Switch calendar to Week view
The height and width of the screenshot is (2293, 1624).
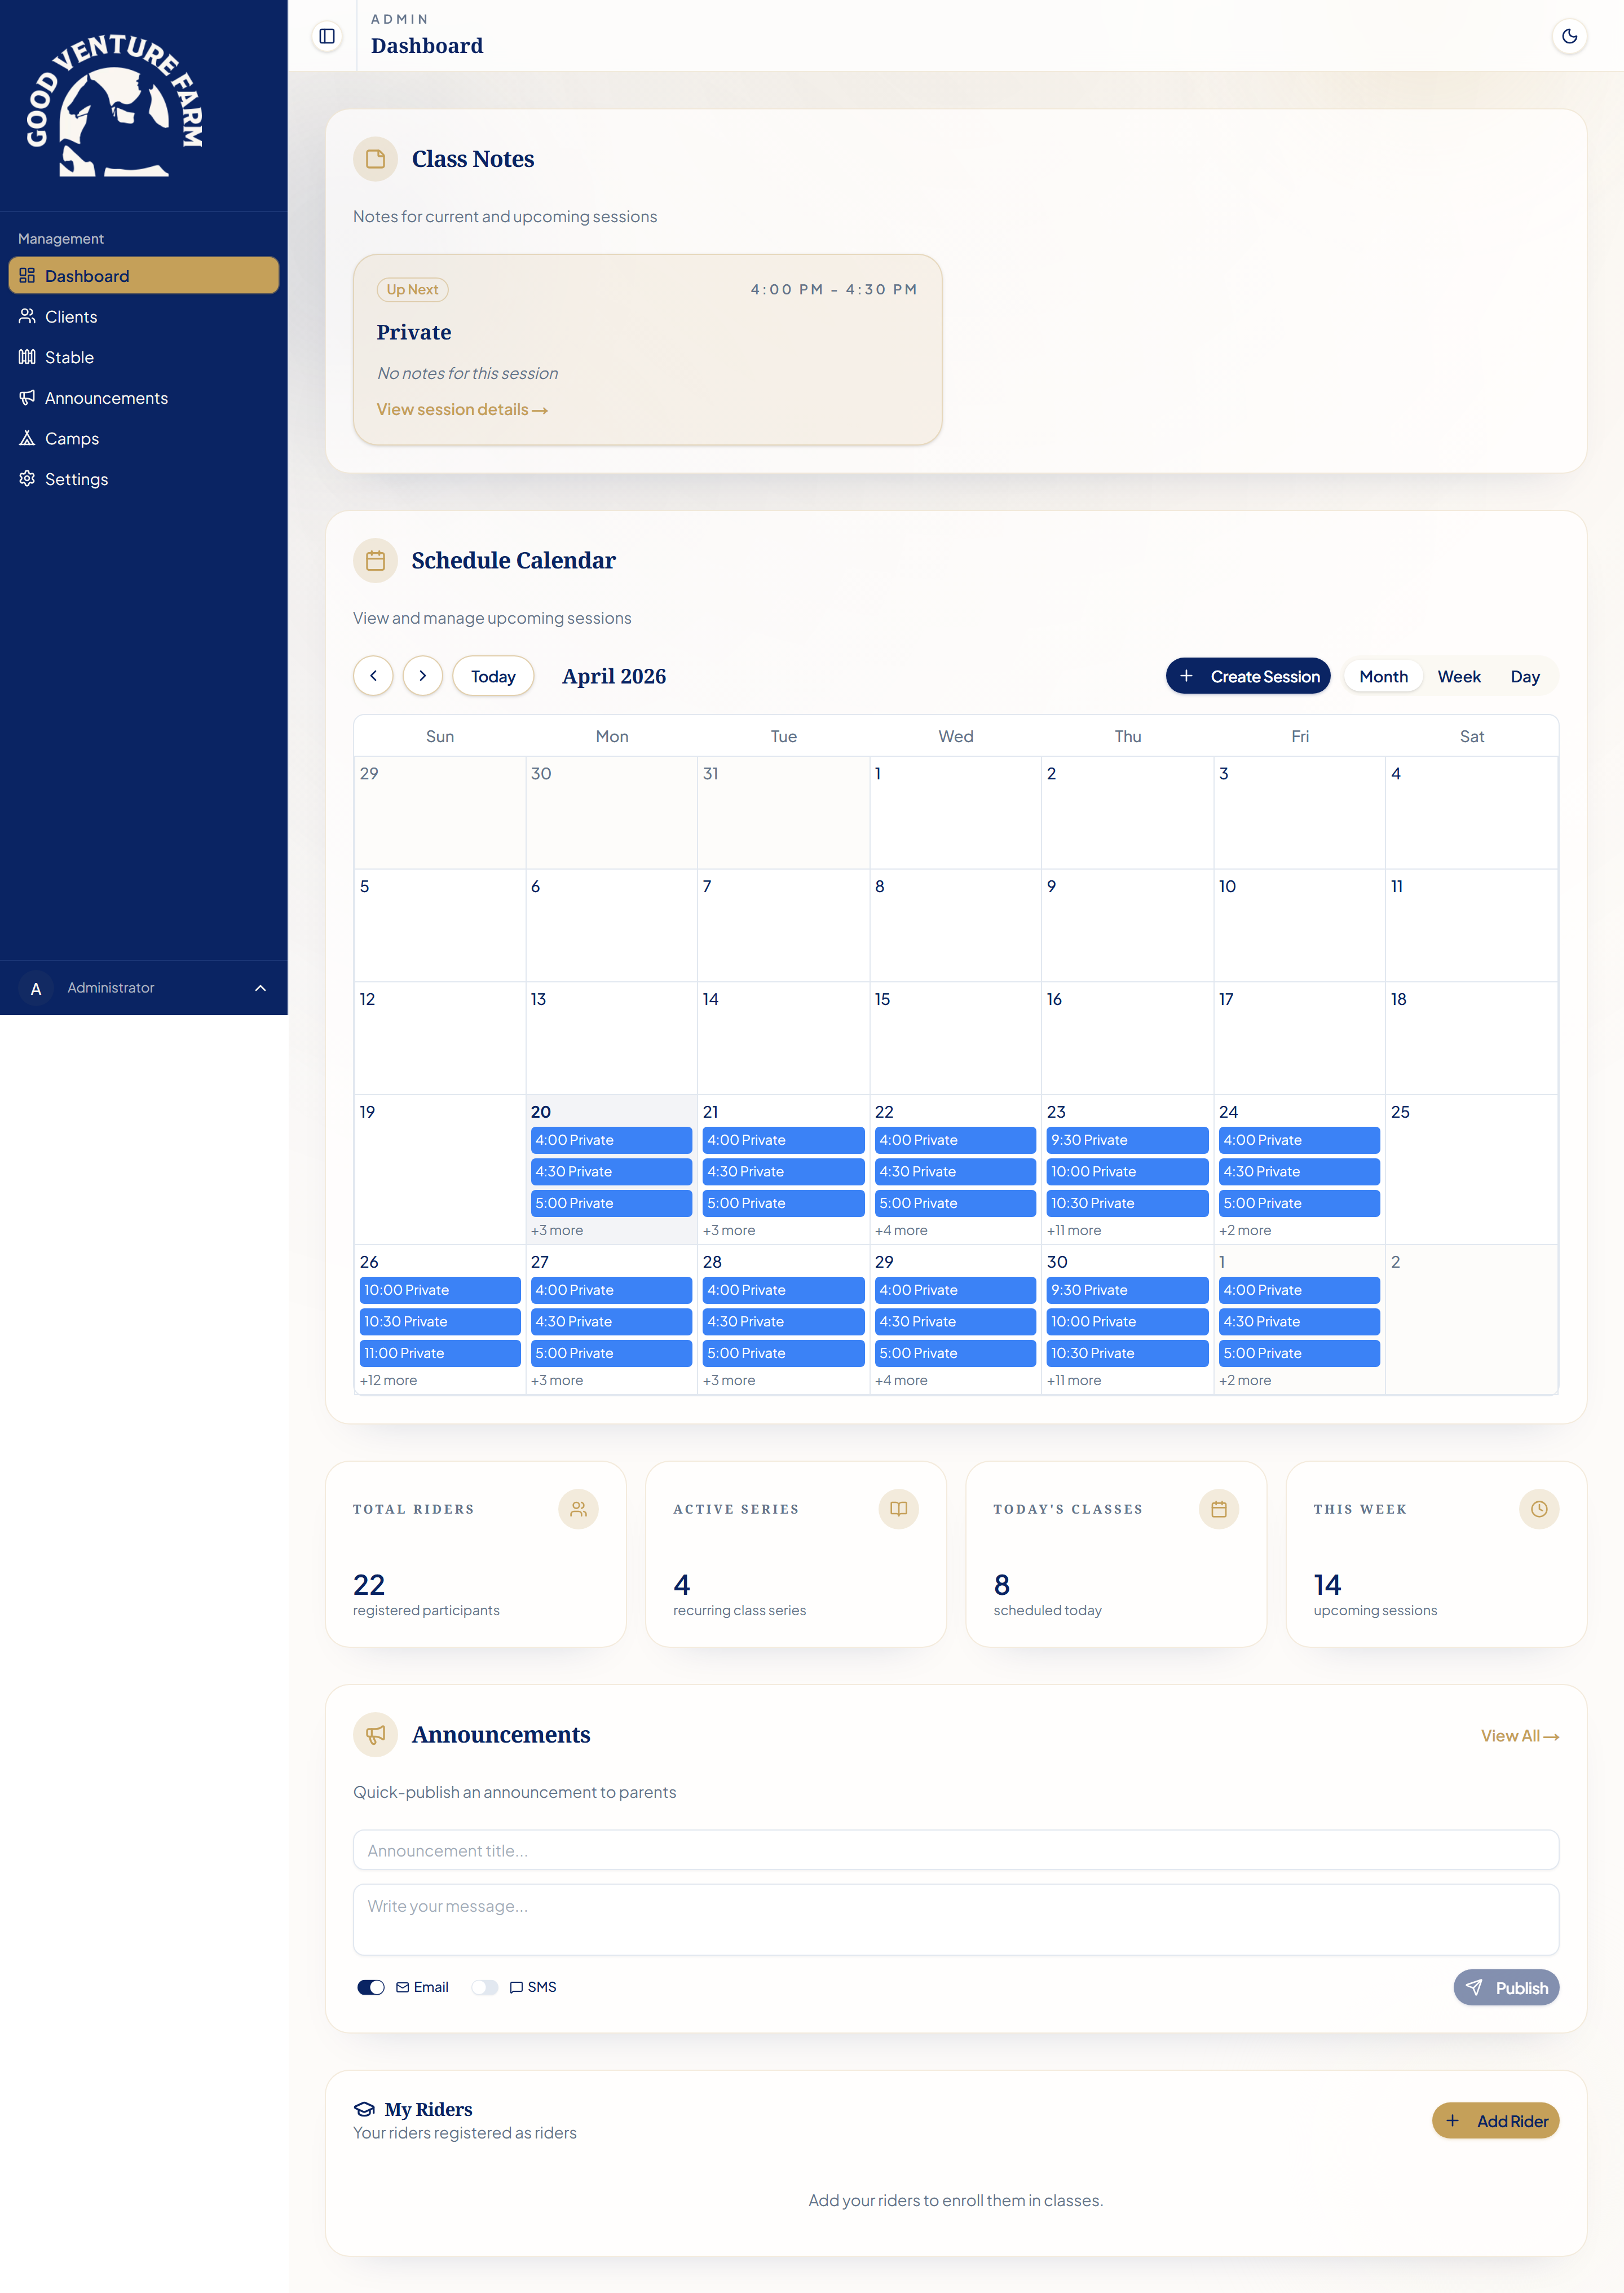click(x=1459, y=677)
